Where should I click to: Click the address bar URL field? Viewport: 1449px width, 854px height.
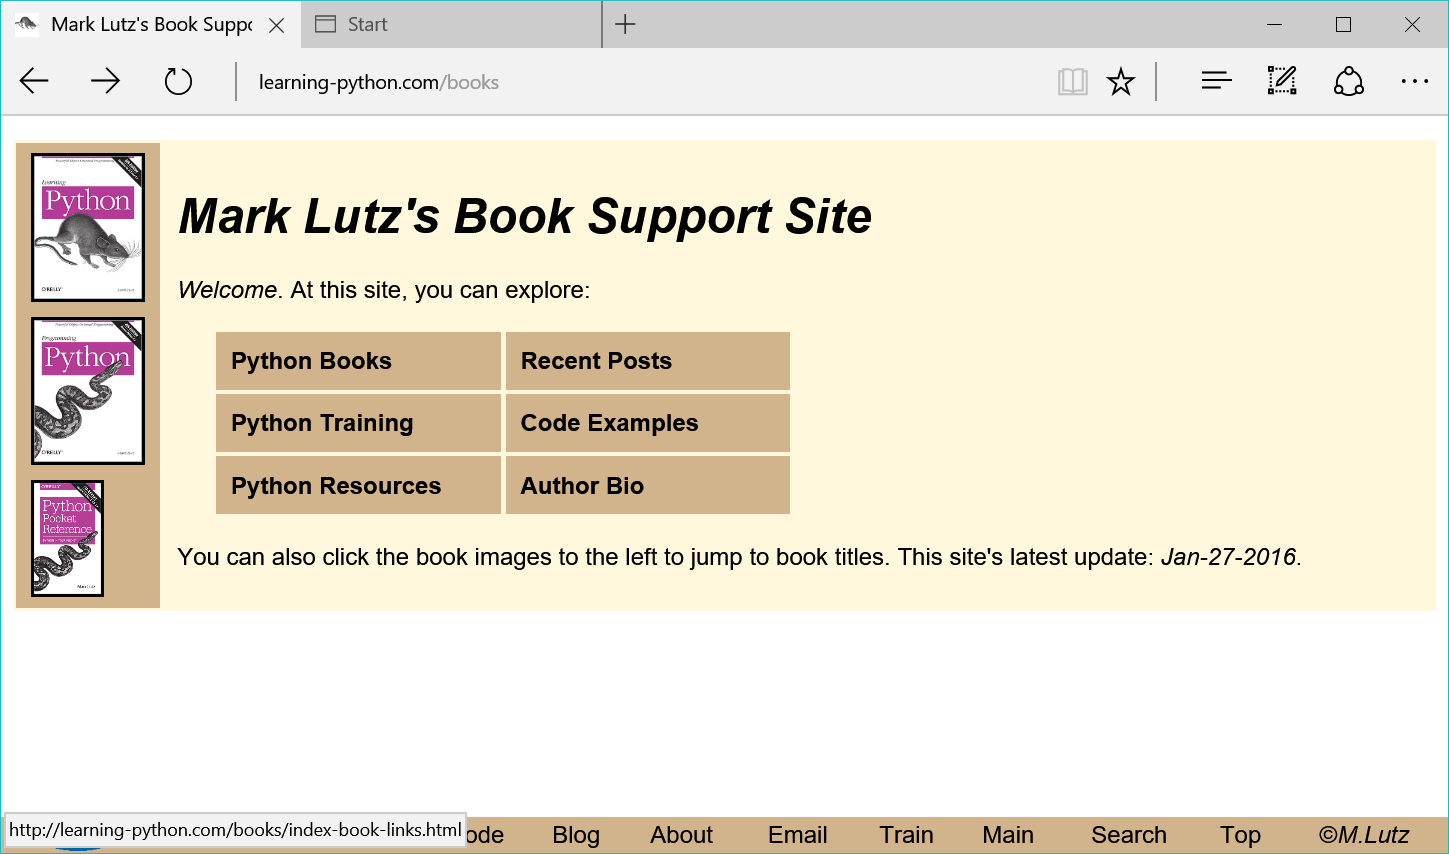click(640, 82)
